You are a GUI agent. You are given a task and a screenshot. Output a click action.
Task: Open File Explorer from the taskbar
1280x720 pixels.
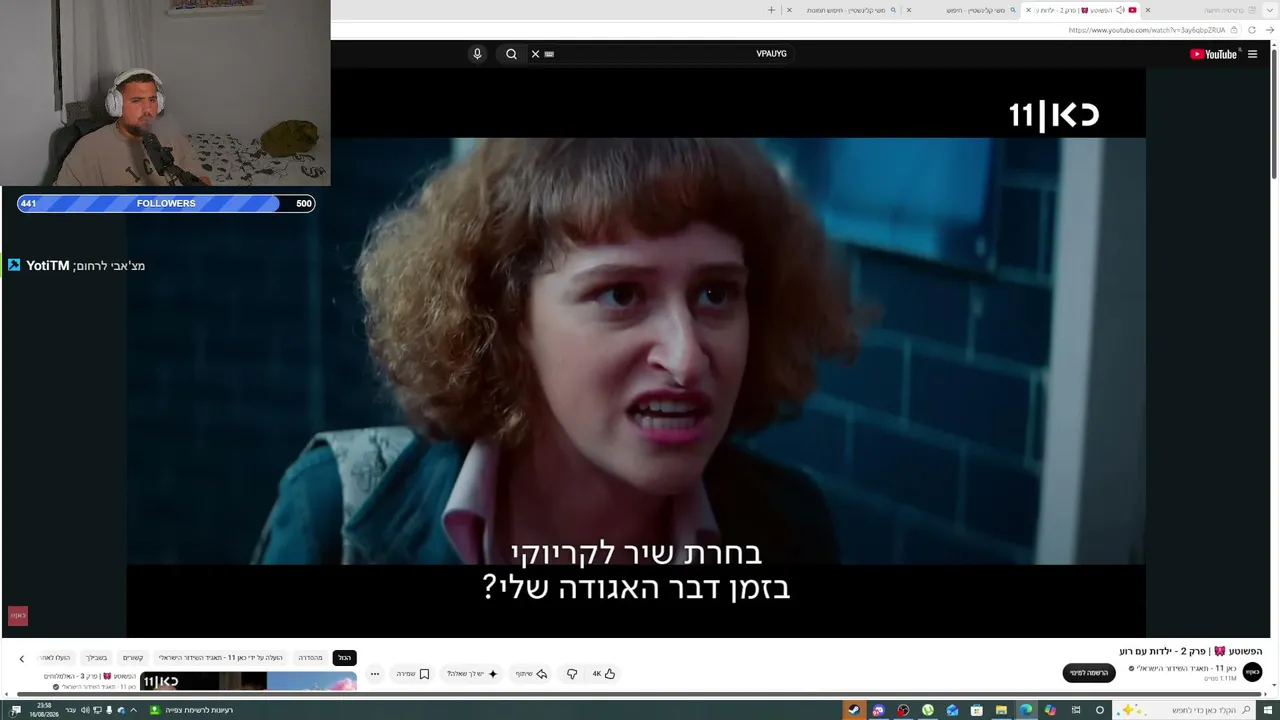(1001, 710)
